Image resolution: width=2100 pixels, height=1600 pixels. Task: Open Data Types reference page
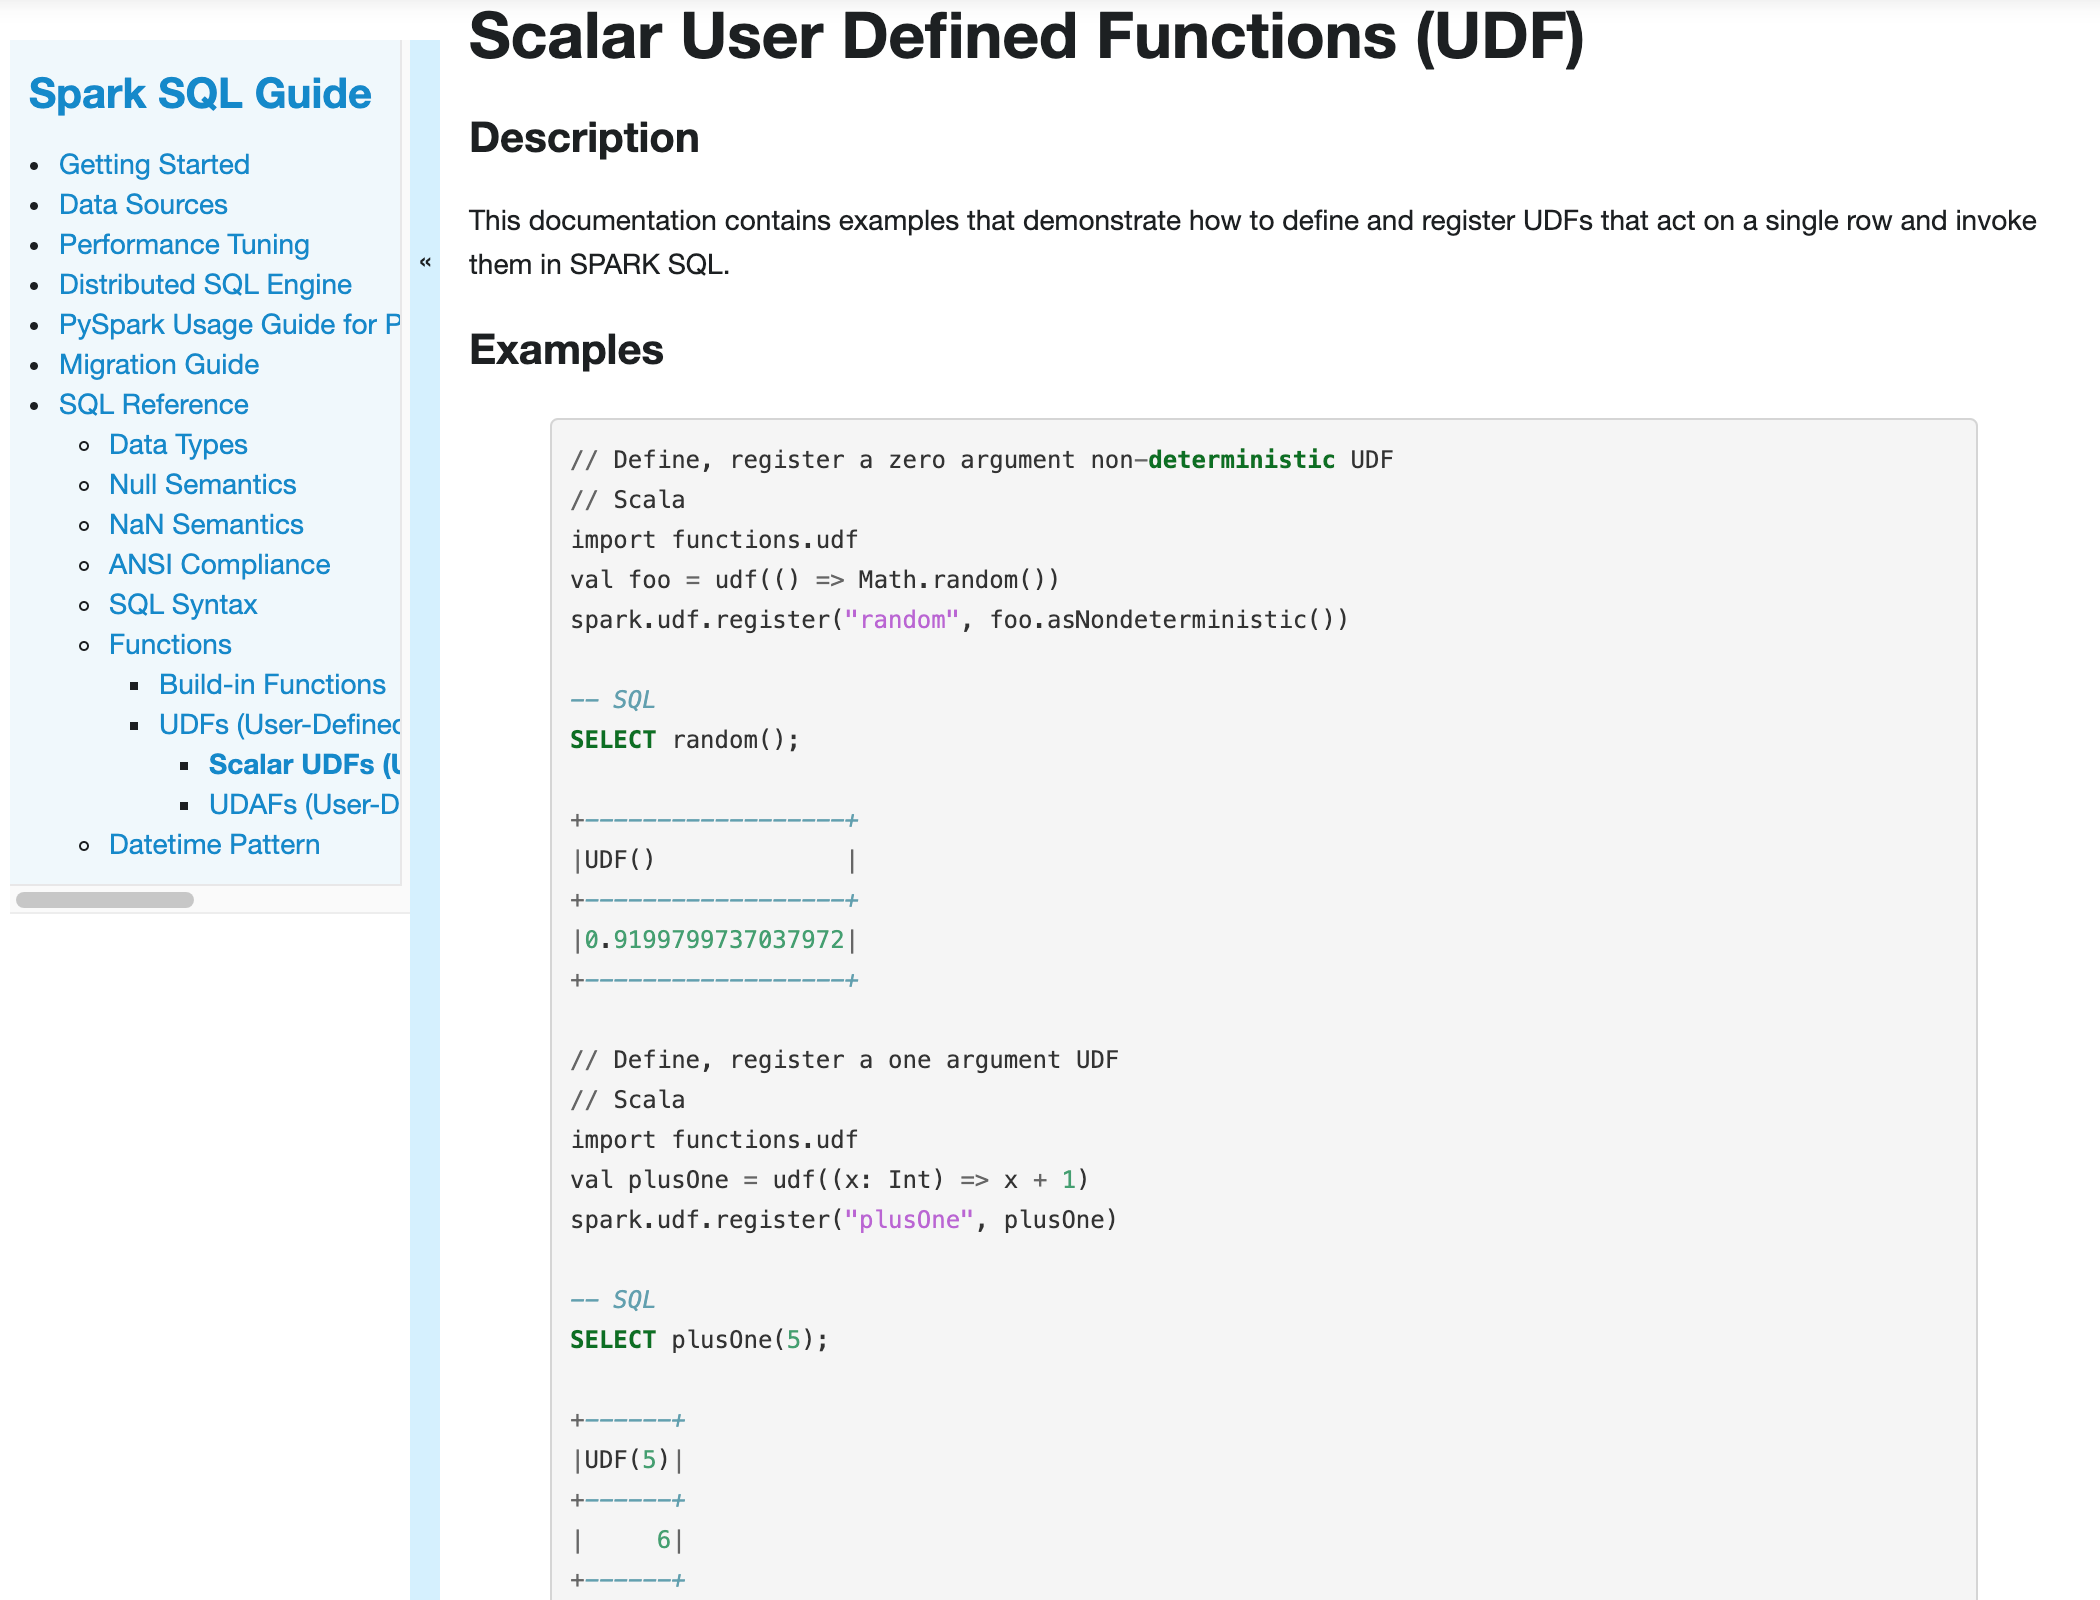(x=178, y=444)
